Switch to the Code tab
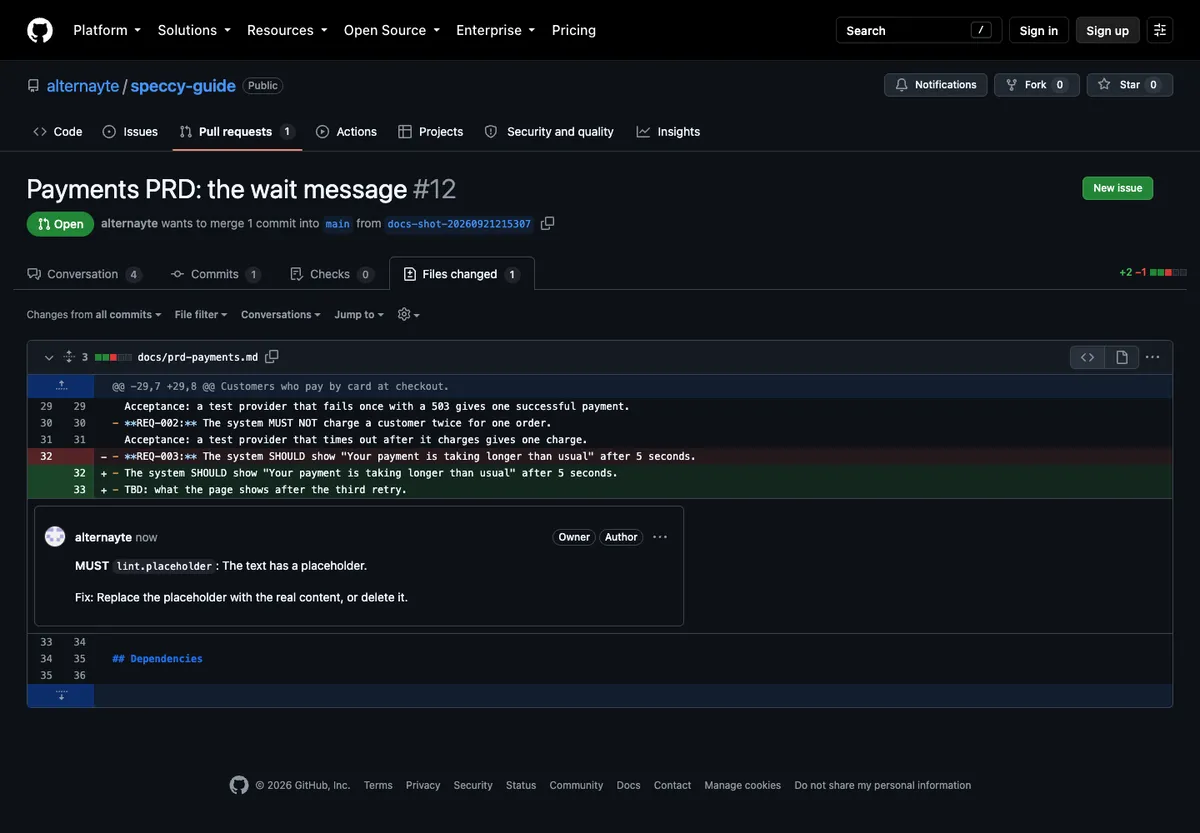This screenshot has height=833, width=1200. [58, 132]
